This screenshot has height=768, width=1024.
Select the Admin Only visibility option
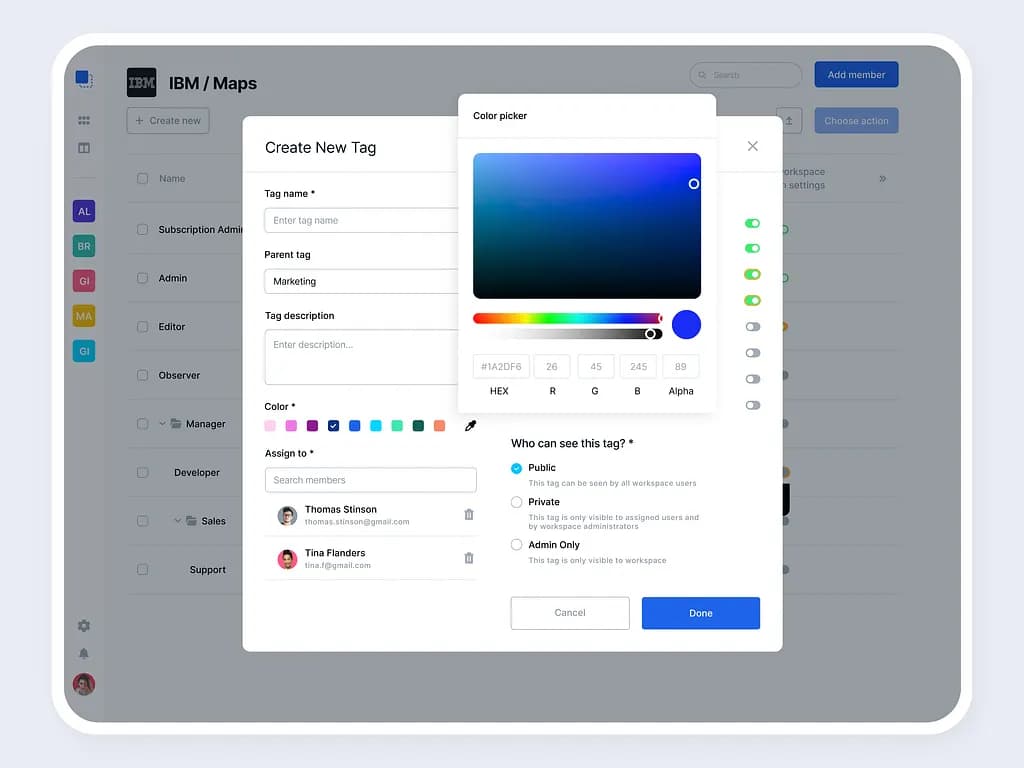(515, 545)
